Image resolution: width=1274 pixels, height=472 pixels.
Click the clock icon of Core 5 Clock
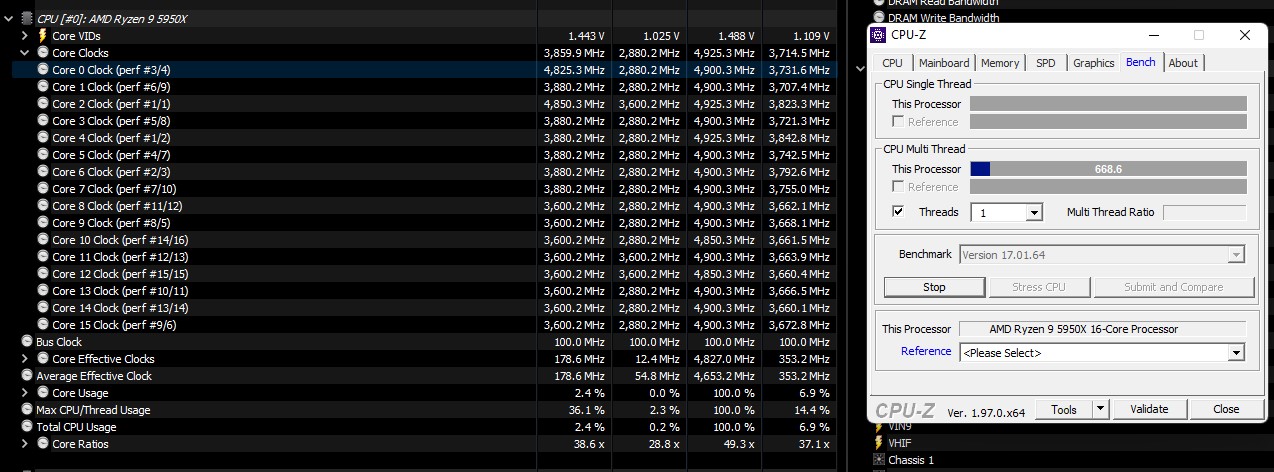click(43, 155)
